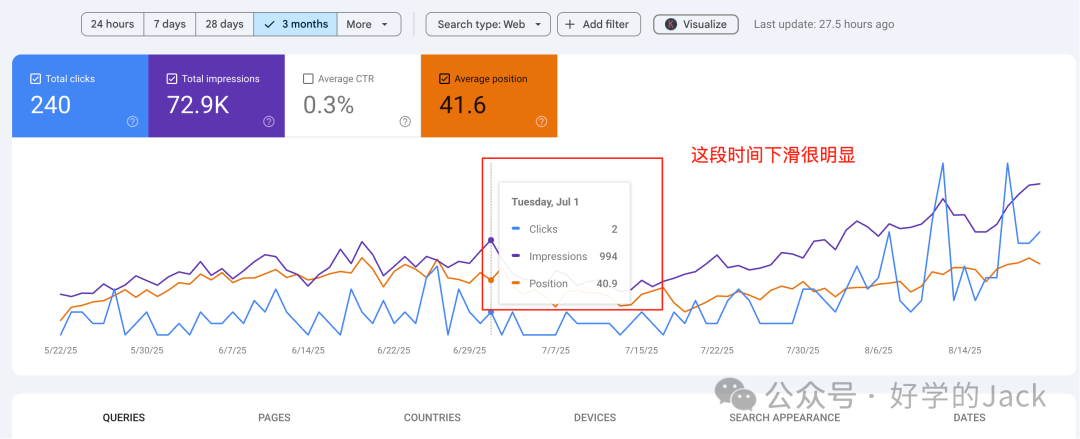Open help icon on Total impressions card
The image size is (1080, 439).
269,121
